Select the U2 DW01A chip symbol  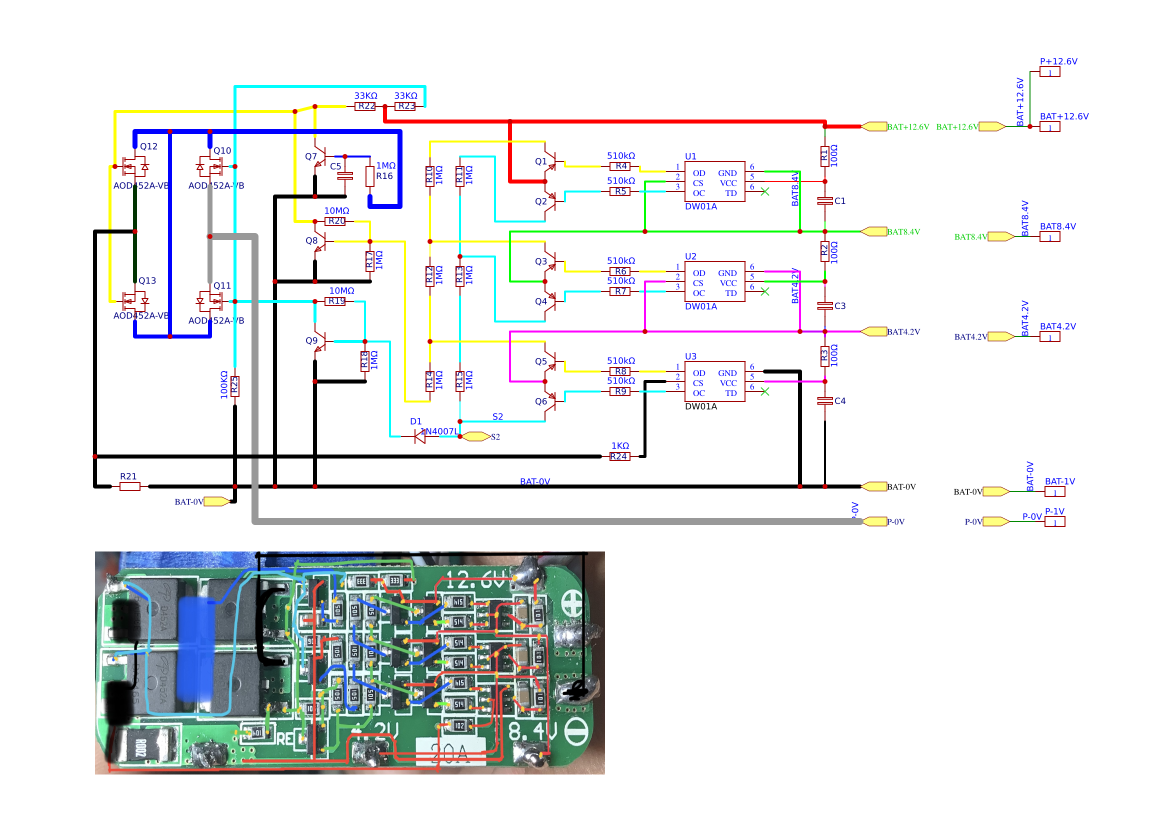click(714, 281)
